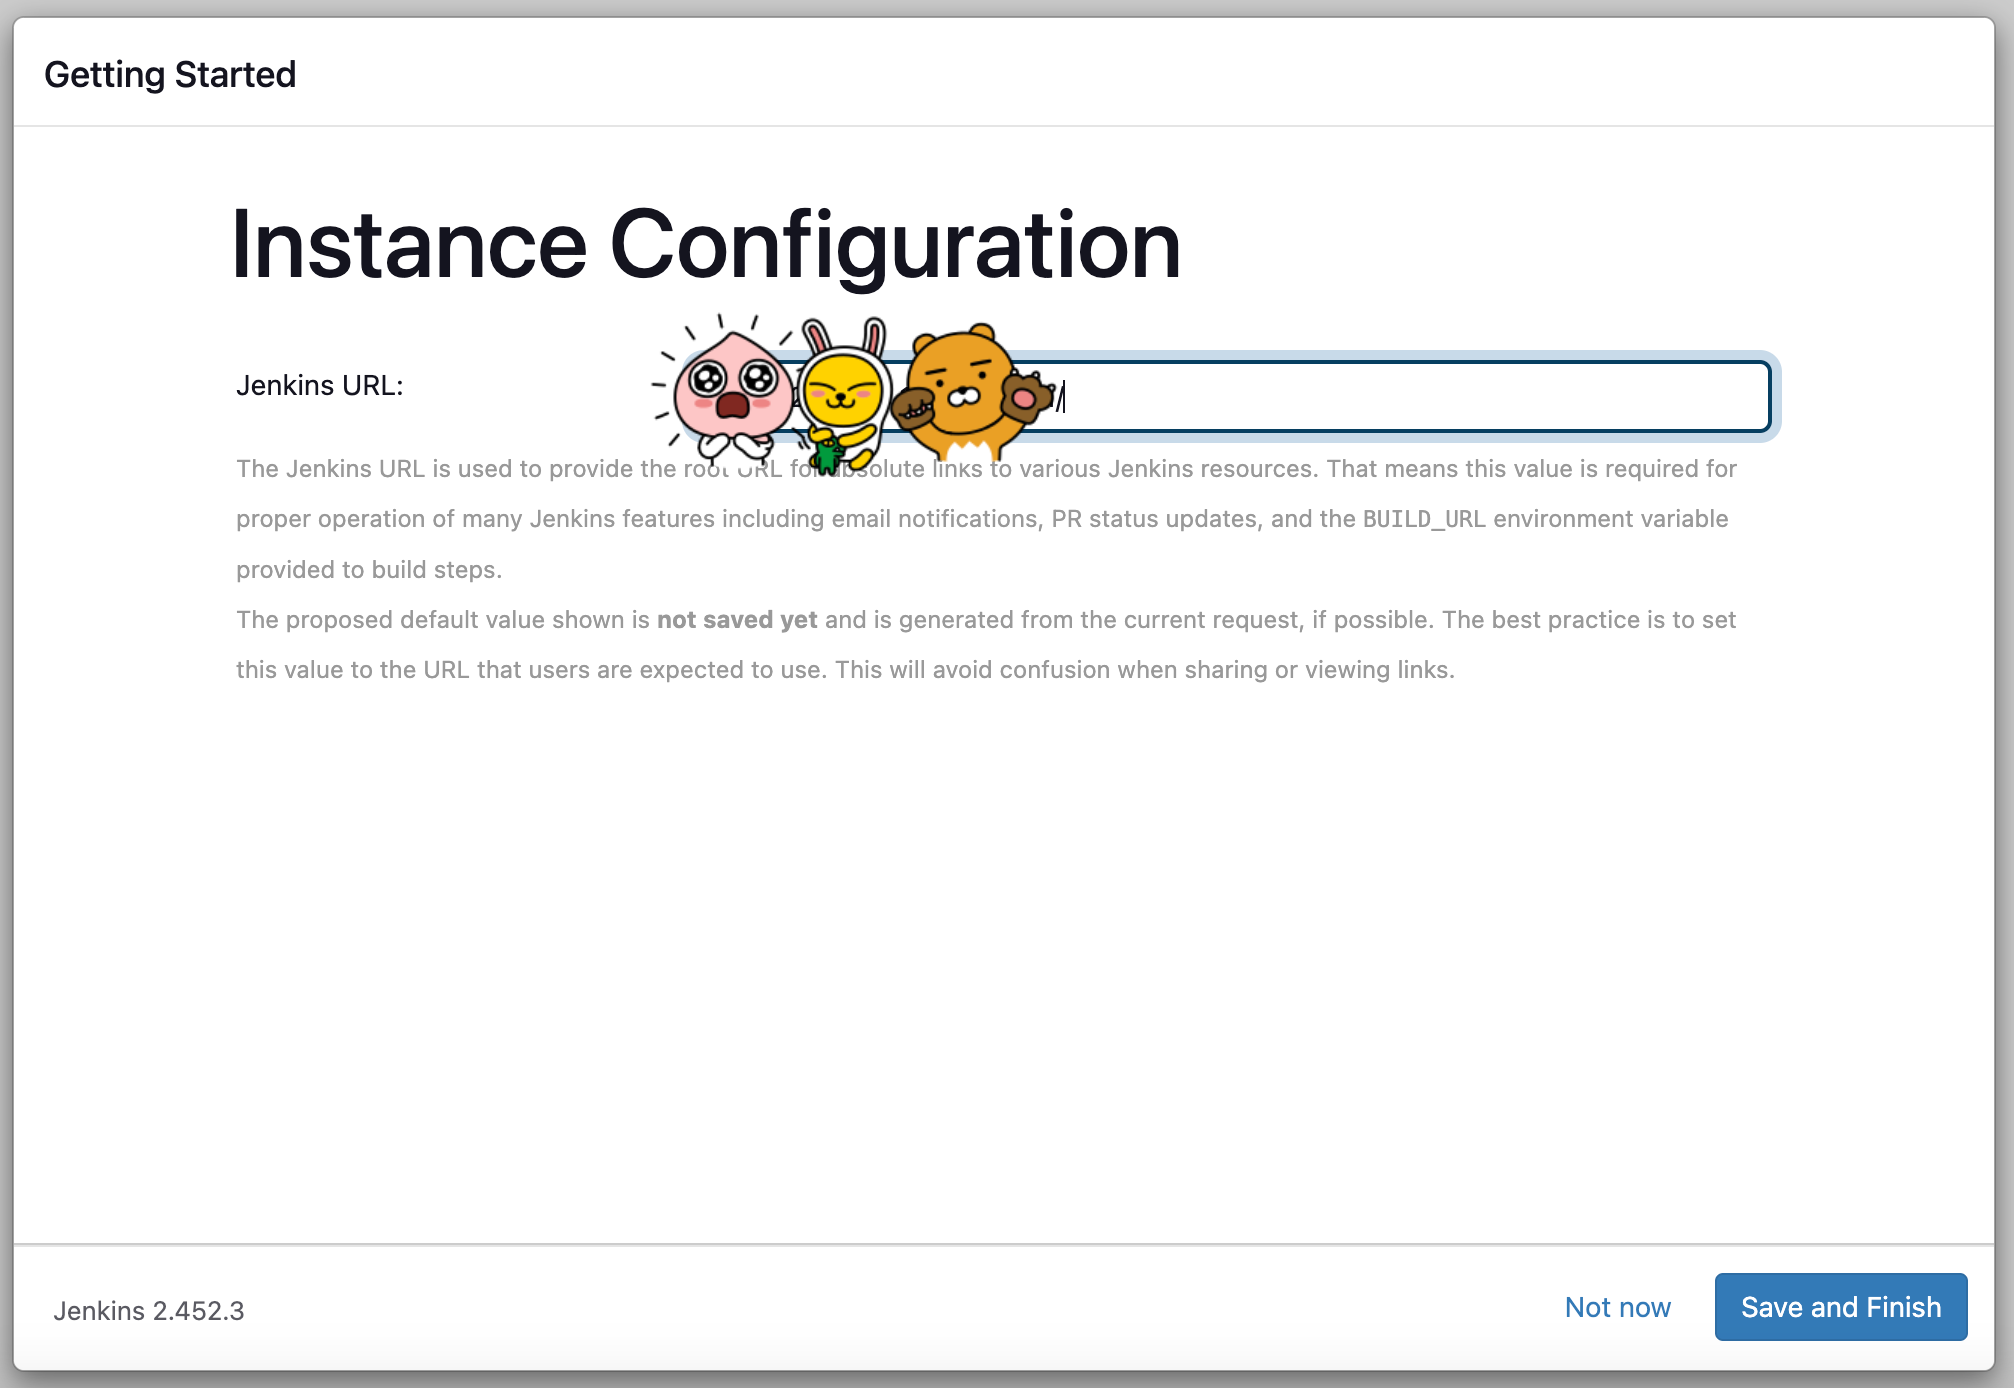Screen dimensions: 2014x1388
Task: Click the Jenkins URL: label
Action: click(320, 385)
